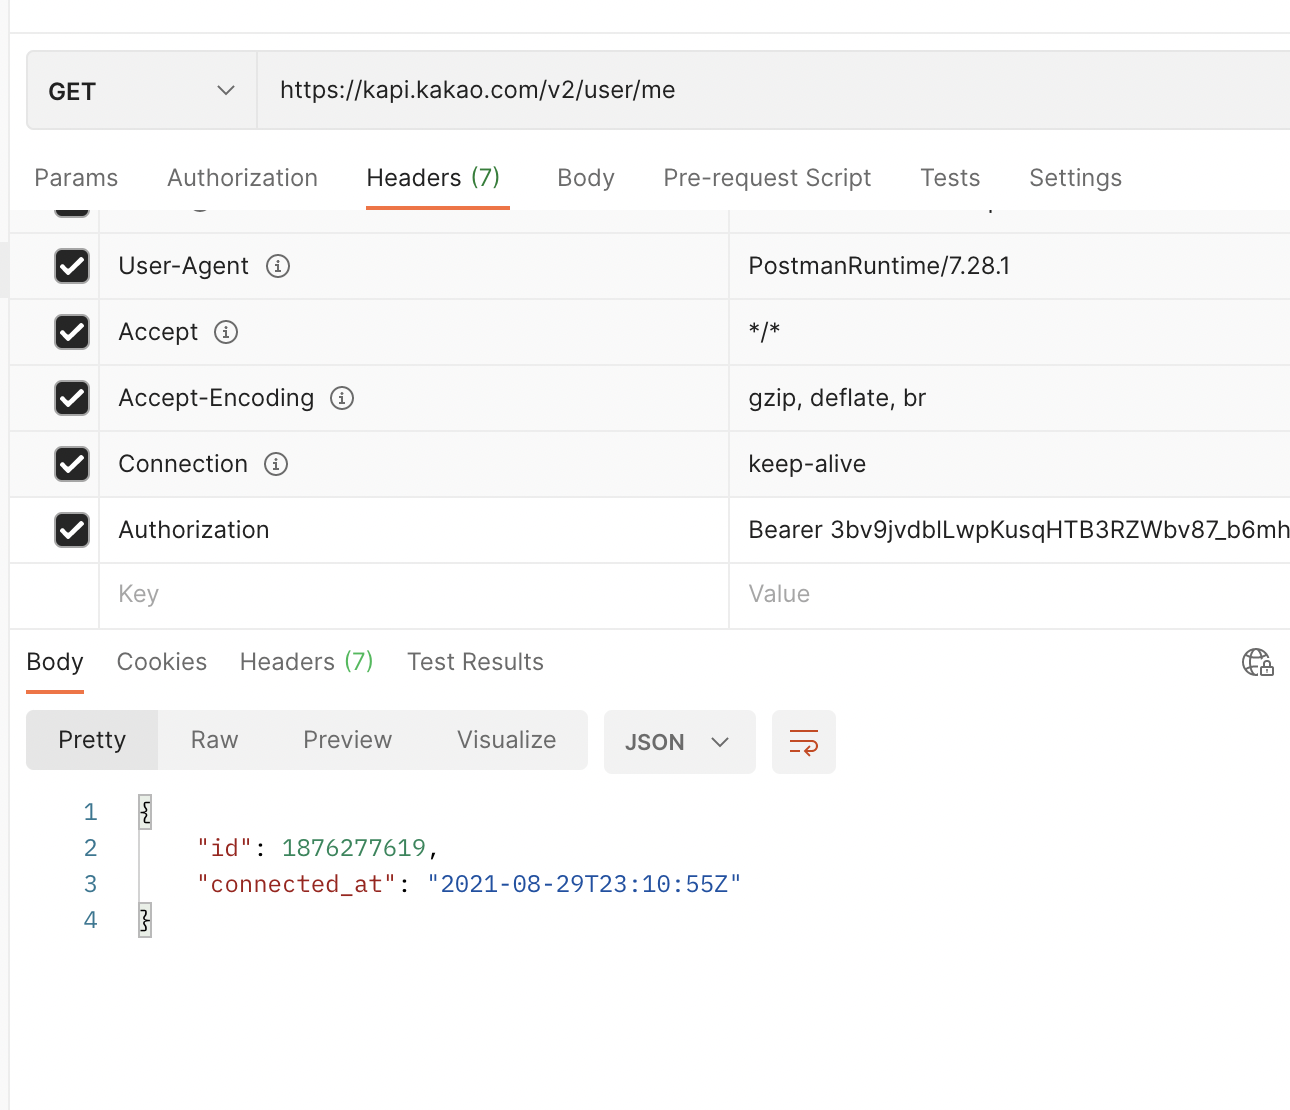Click the Connection header info icon

275,464
